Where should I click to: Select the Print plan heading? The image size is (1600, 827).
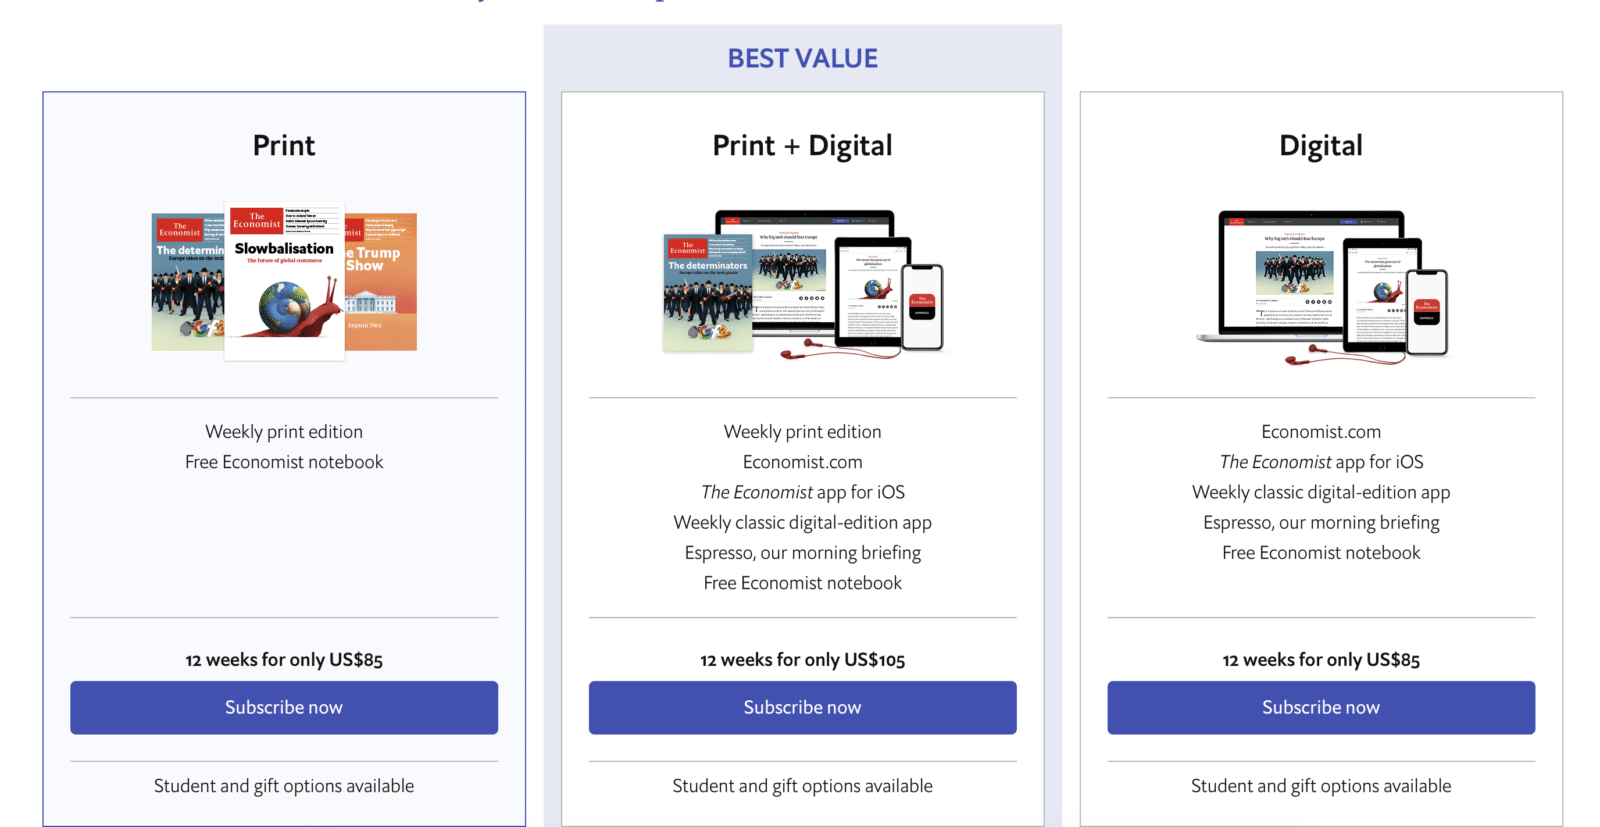[x=284, y=146]
